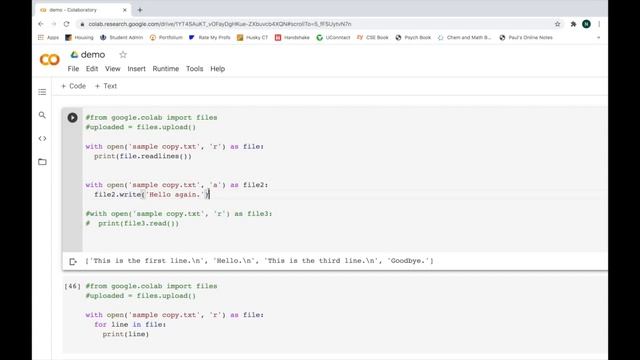Open the Runtime menu
This screenshot has width=640, height=360.
tap(166, 69)
